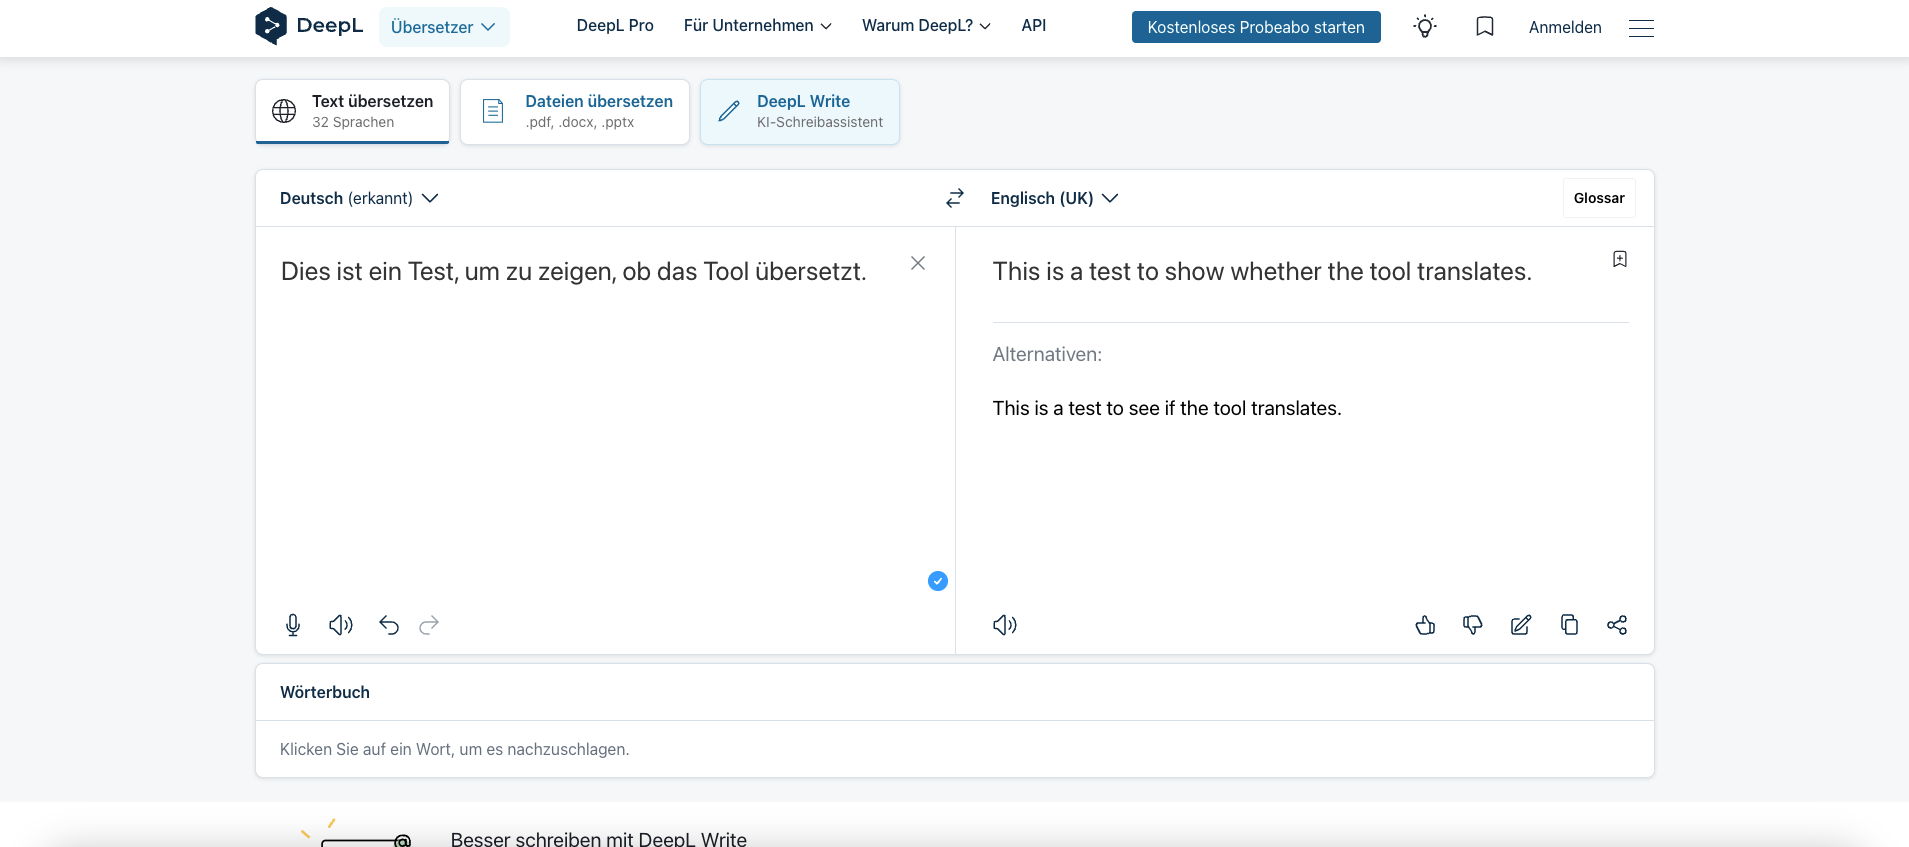
Task: Click the Alternativen label
Action: (x=1047, y=354)
